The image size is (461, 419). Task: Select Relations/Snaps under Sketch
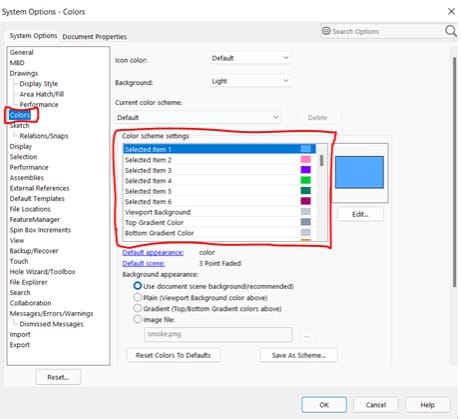[44, 136]
